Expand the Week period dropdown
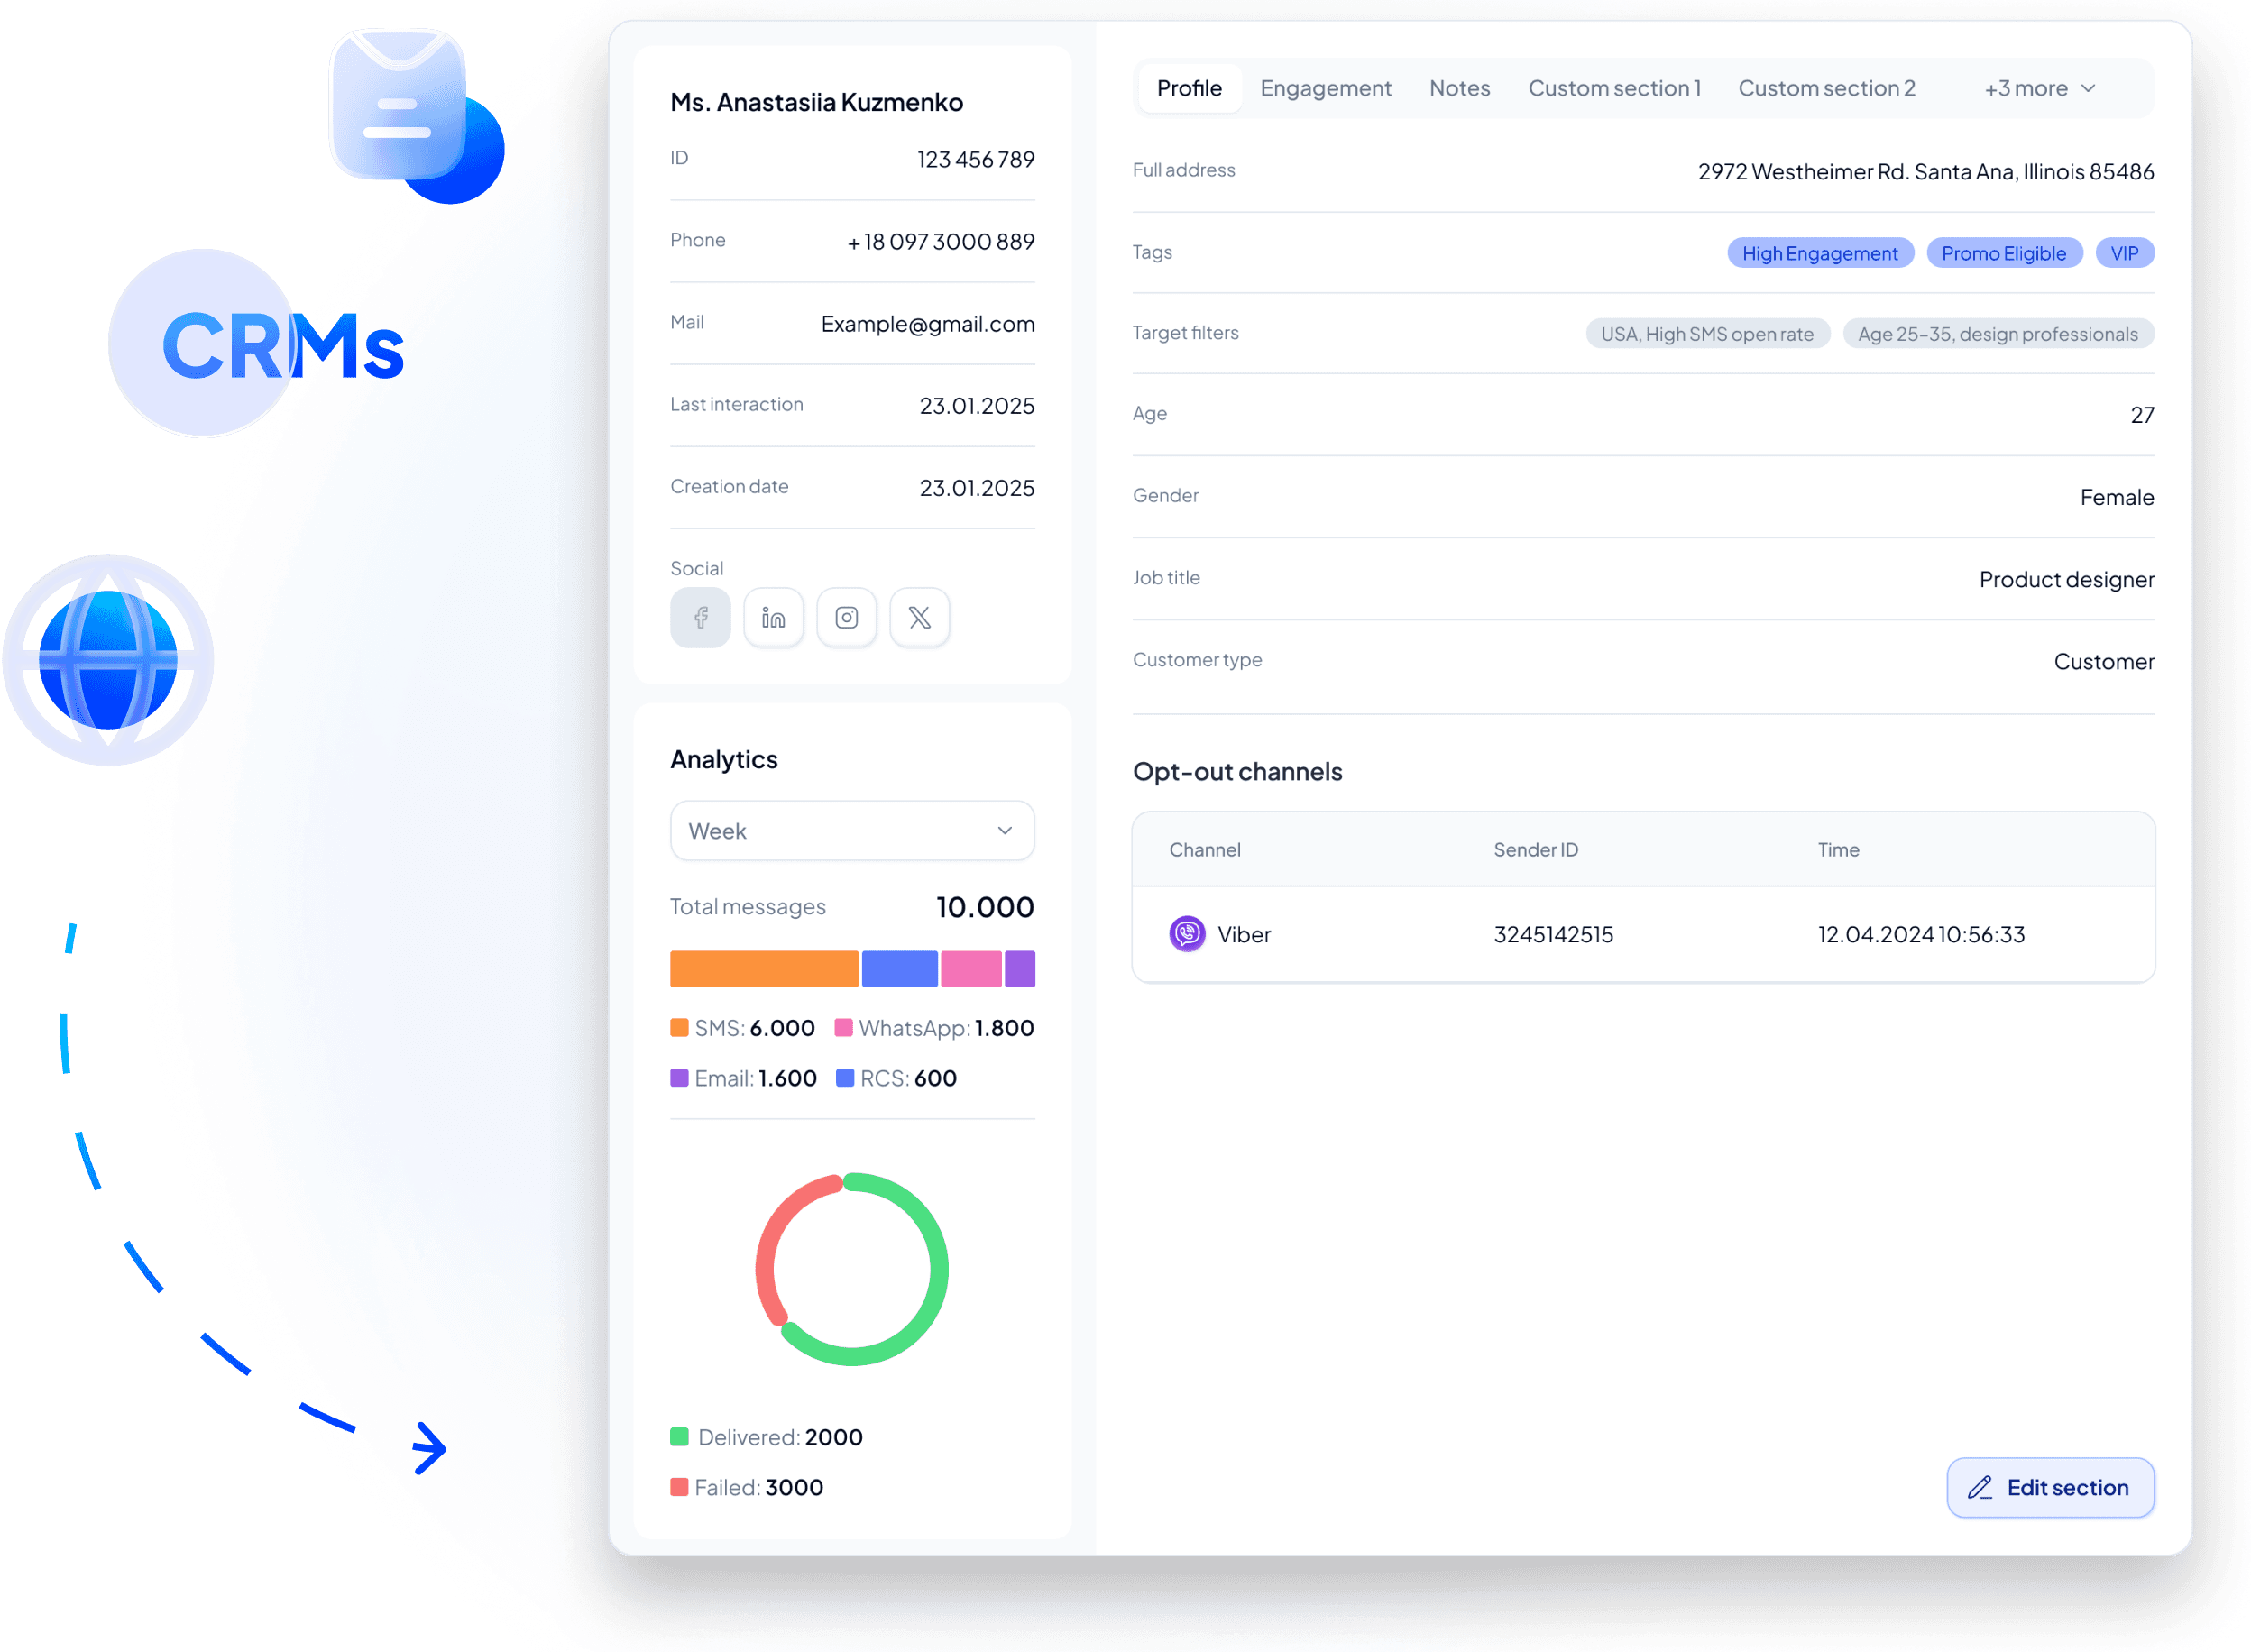 [852, 831]
